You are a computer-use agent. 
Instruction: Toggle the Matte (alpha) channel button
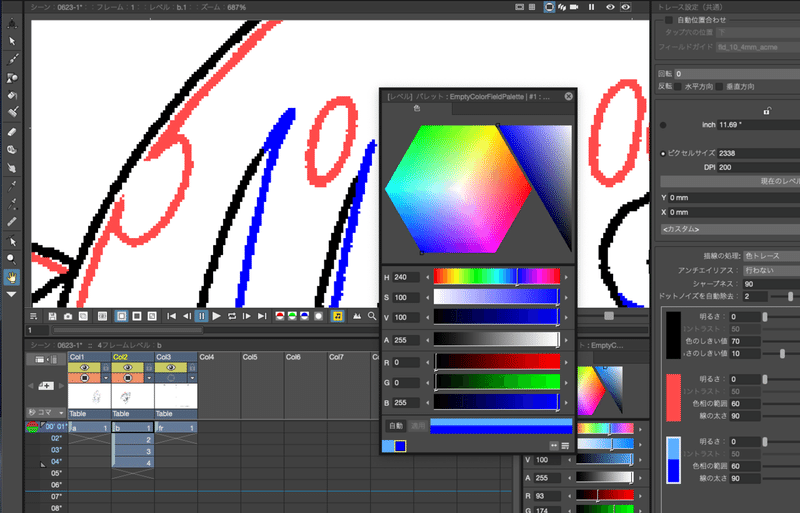(x=319, y=316)
